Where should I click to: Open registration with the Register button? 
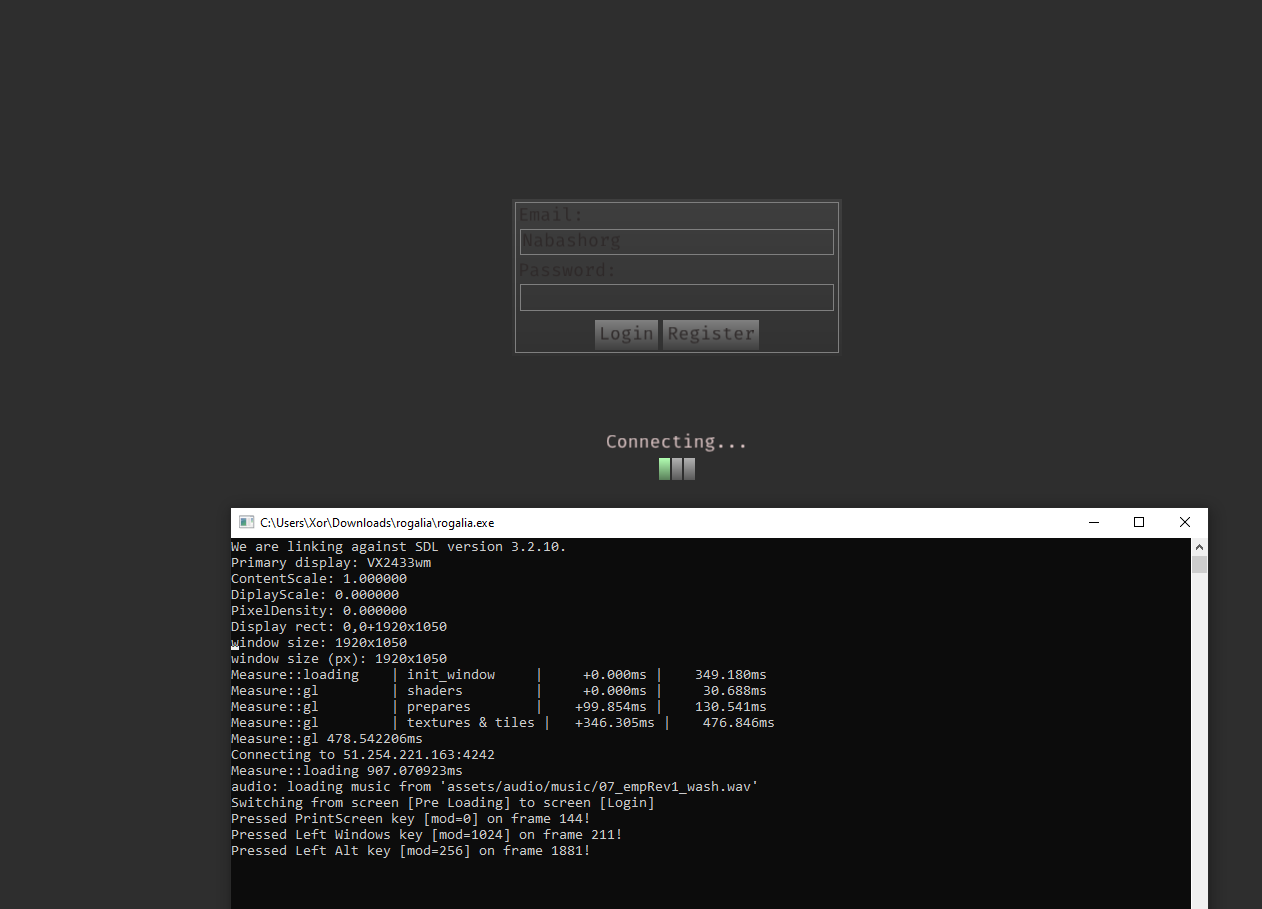click(711, 334)
